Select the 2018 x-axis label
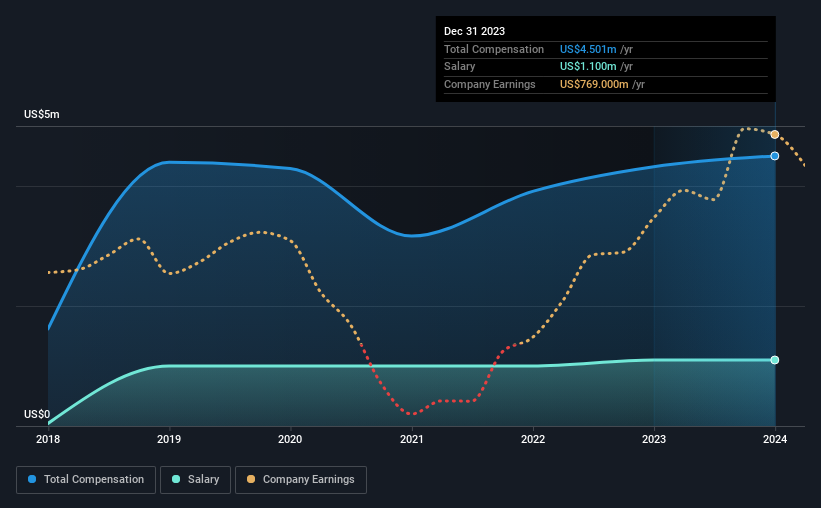Image resolution: width=821 pixels, height=508 pixels. 48,439
